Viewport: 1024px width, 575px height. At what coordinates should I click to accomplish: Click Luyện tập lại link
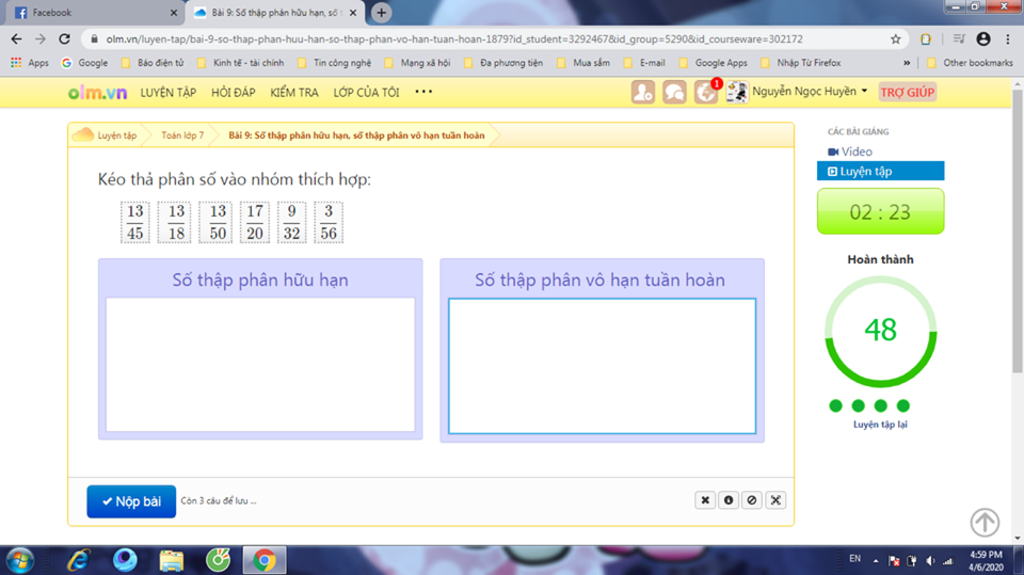(x=880, y=424)
